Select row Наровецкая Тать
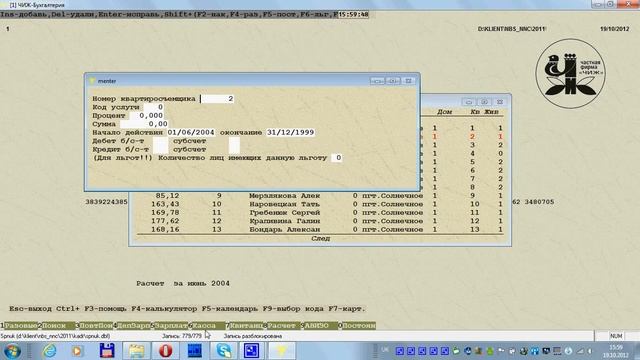640x360 pixels. tap(320, 204)
